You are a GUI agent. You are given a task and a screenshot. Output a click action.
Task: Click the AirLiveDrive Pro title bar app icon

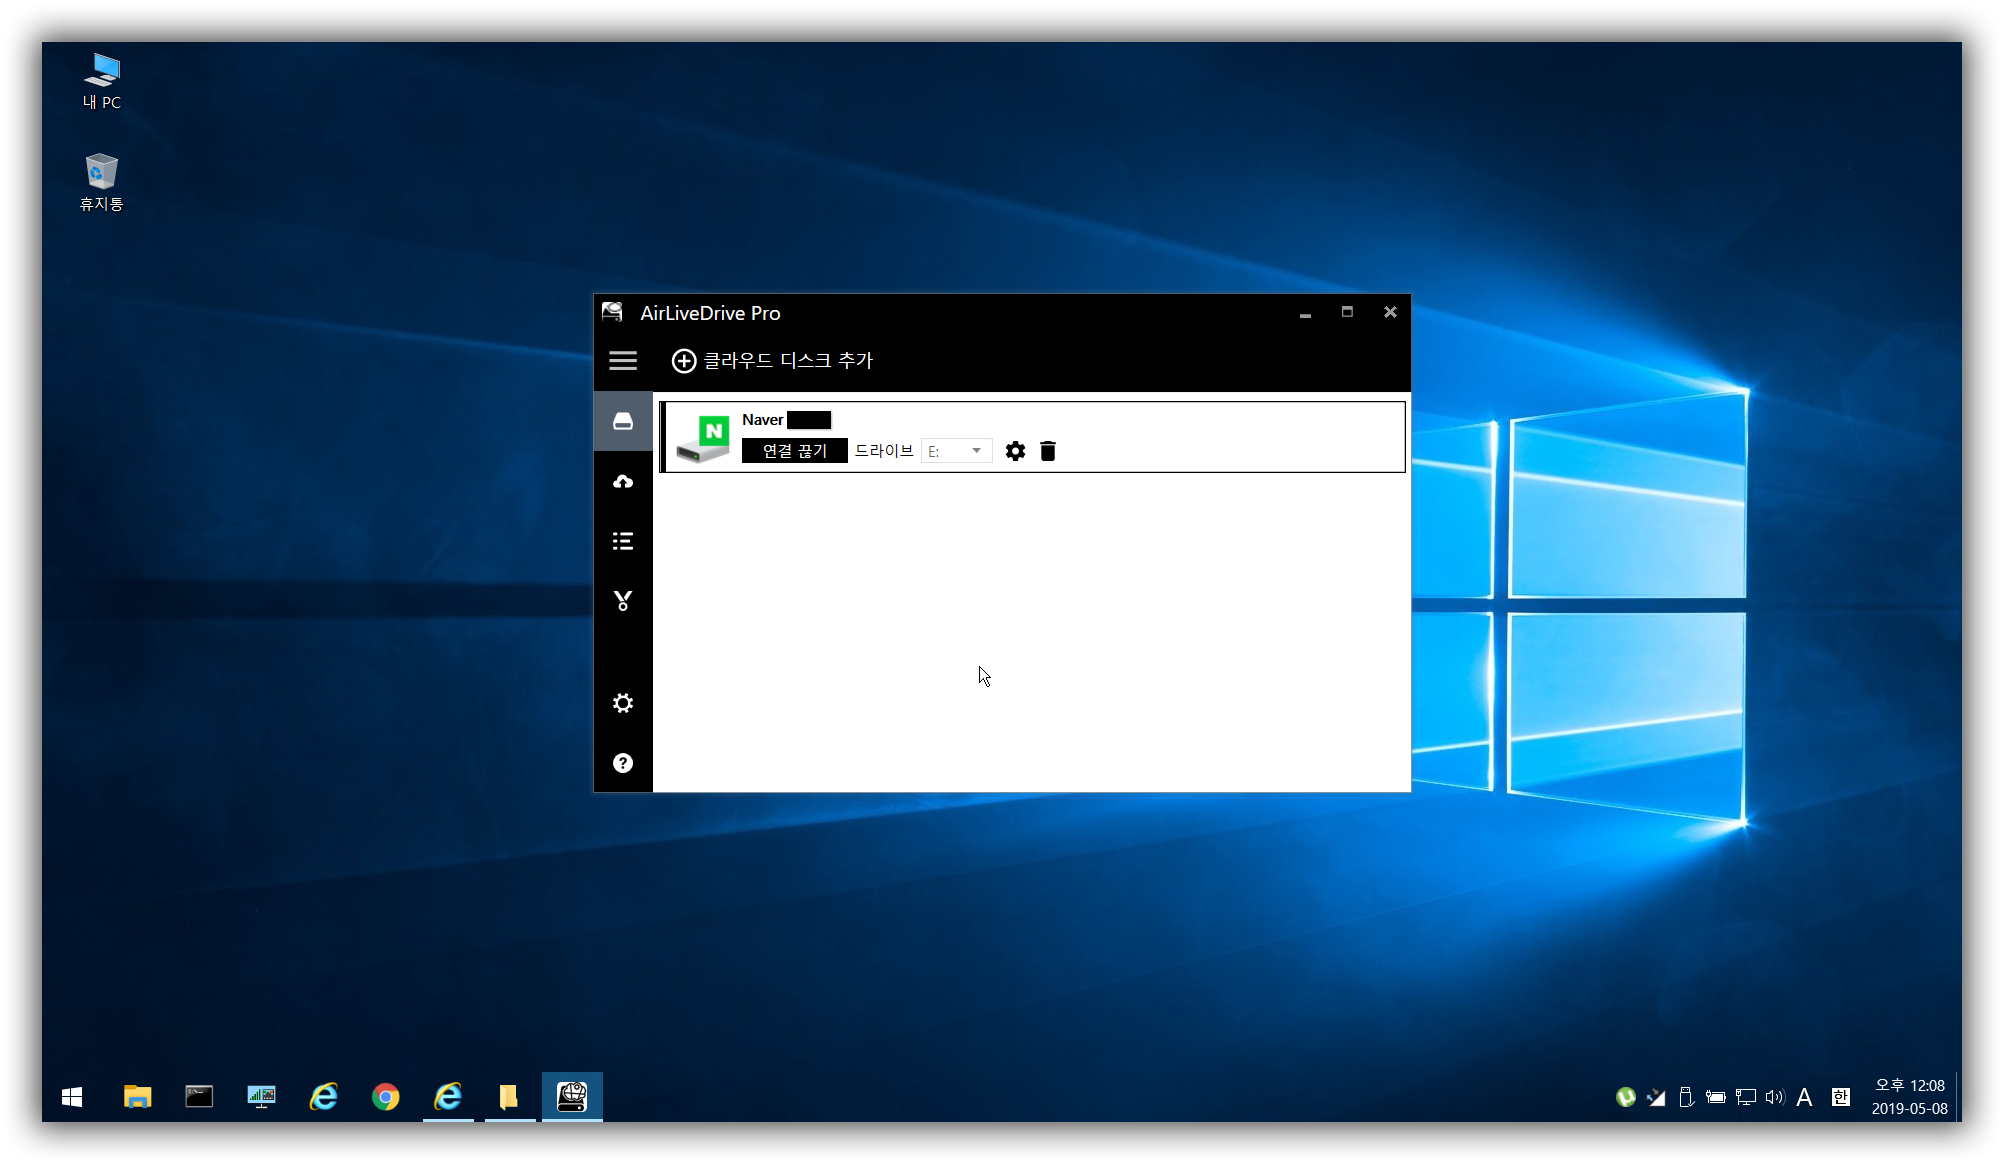pos(612,313)
